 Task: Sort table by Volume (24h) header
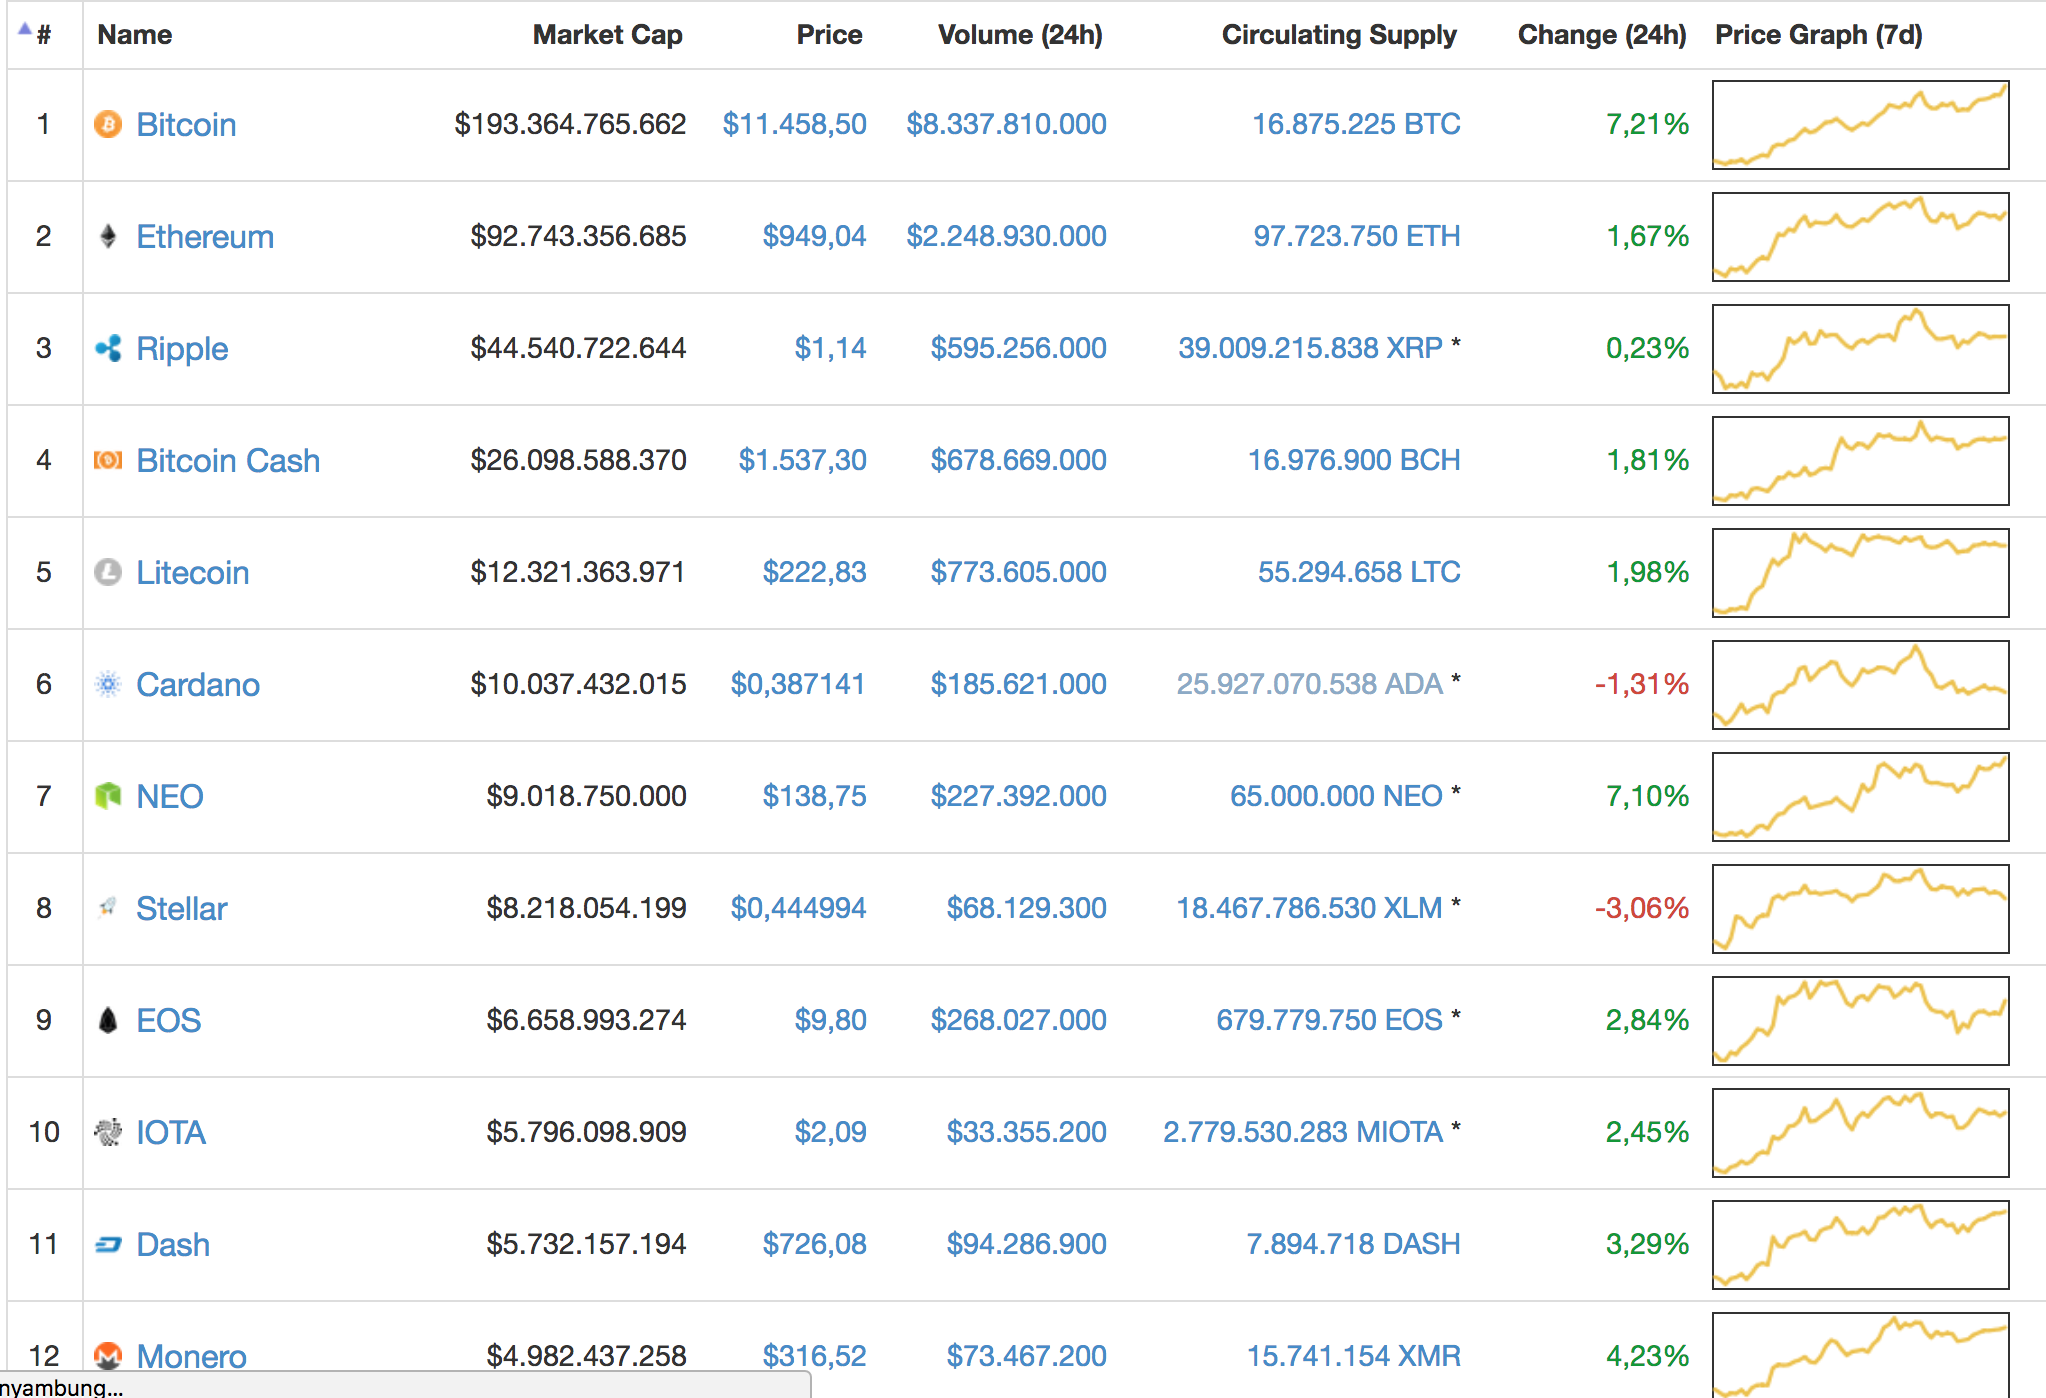pos(1020,35)
